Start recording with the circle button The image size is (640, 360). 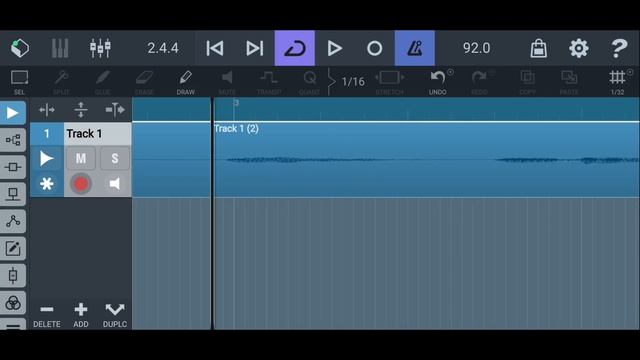[x=374, y=48]
